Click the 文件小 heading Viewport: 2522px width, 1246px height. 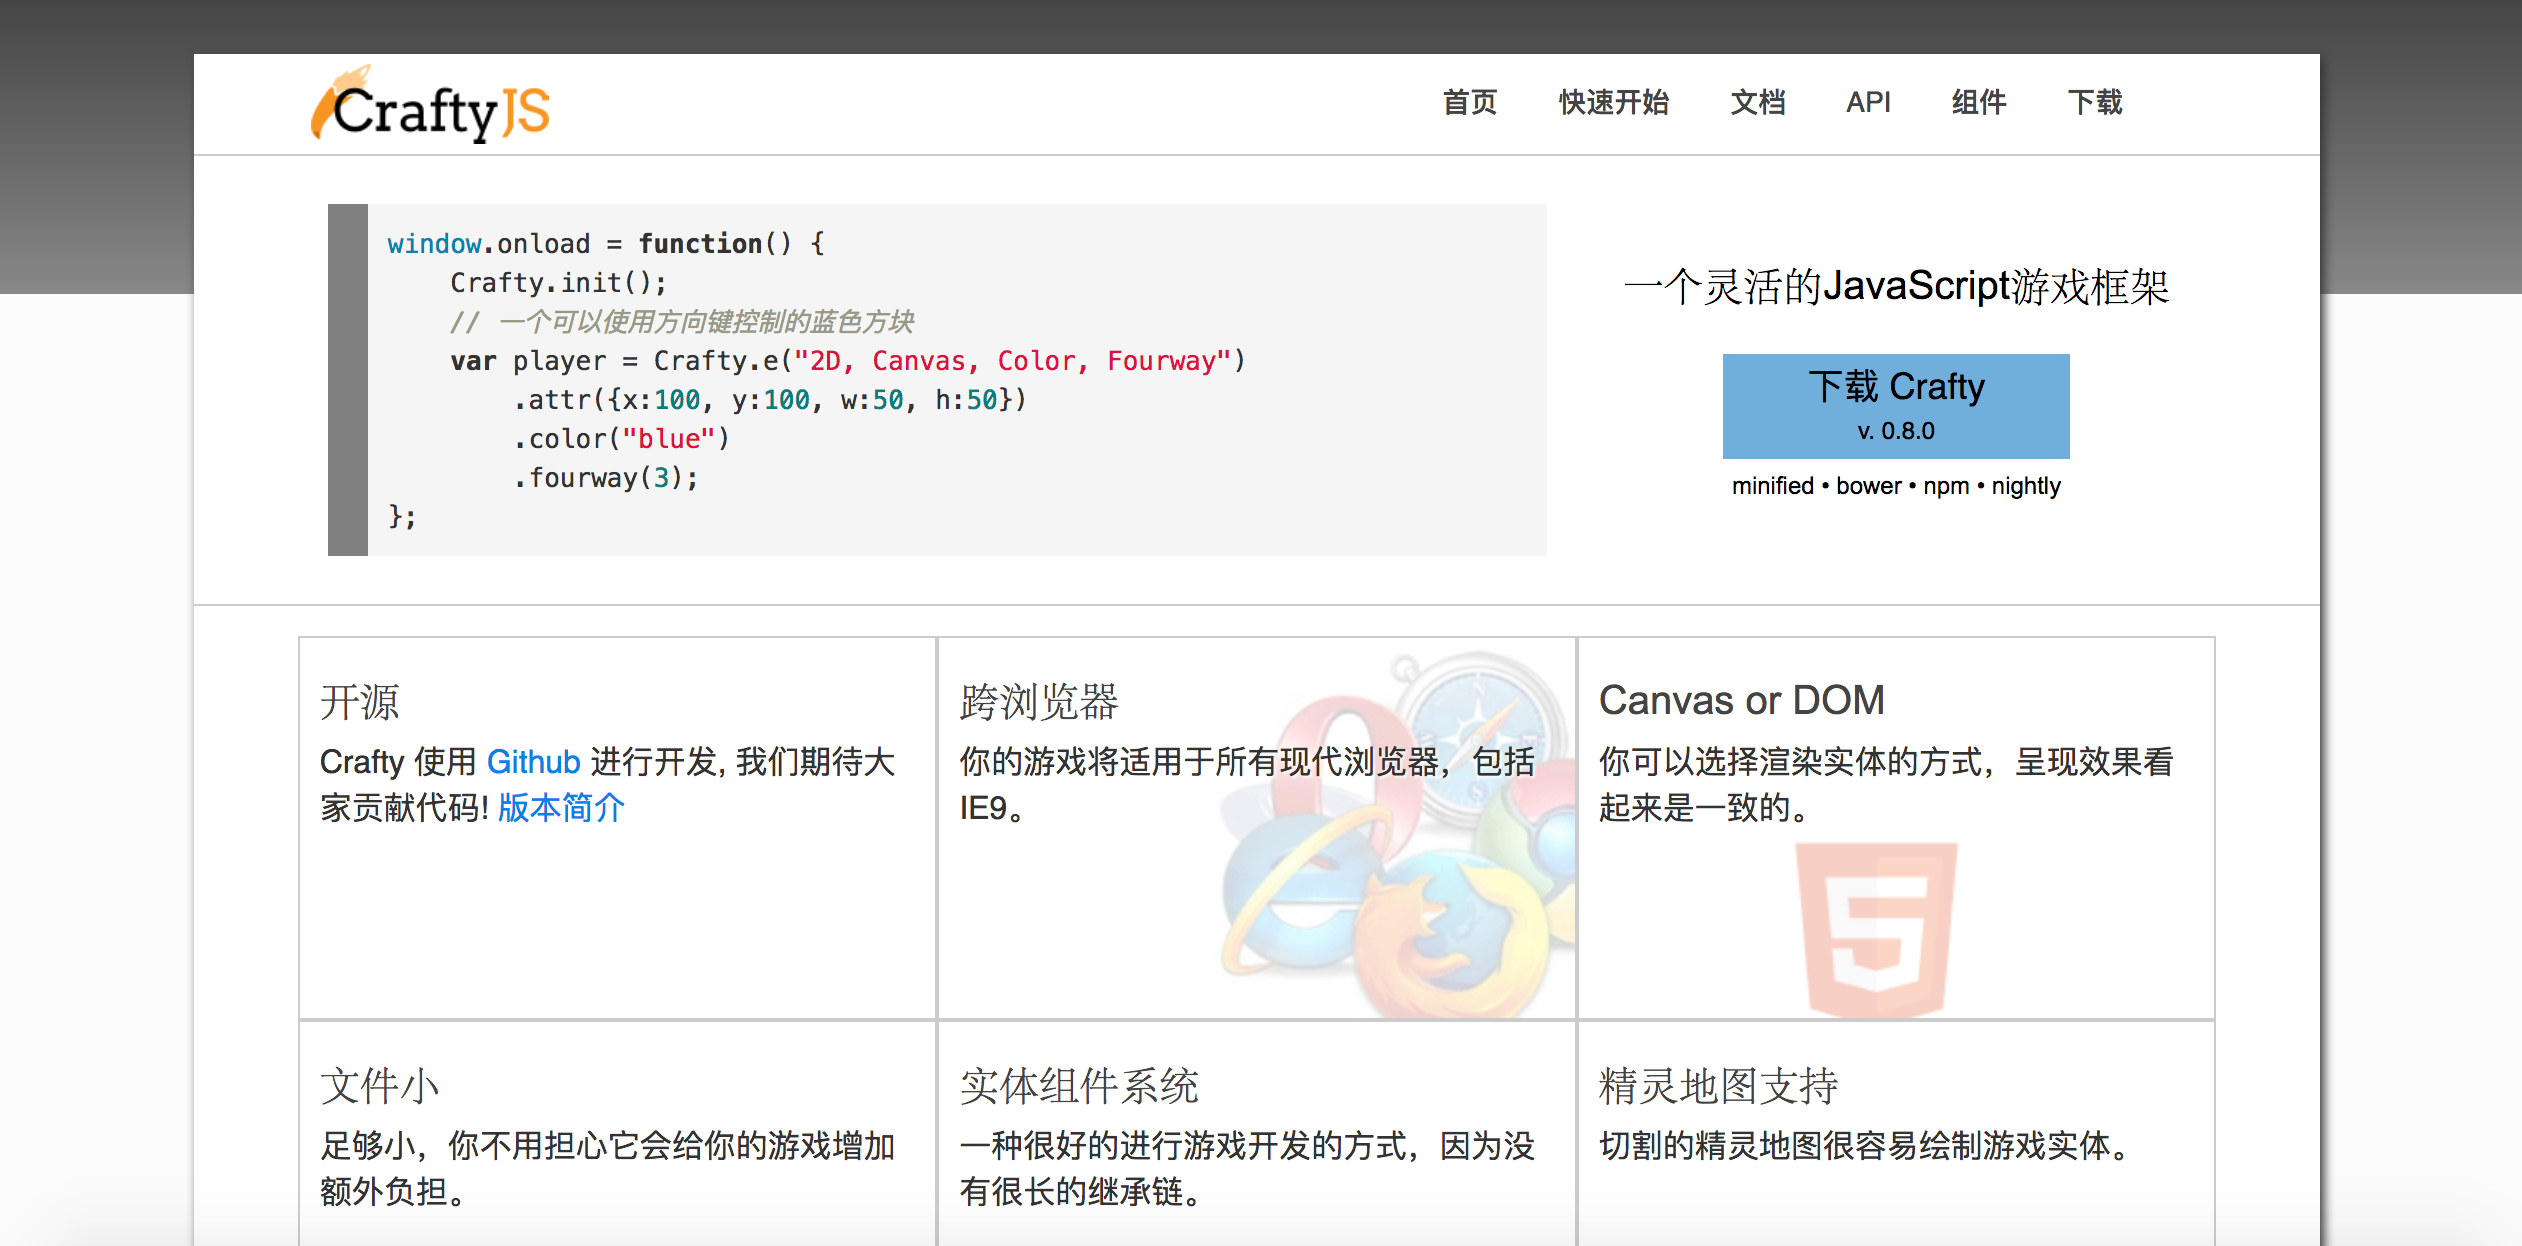click(x=380, y=1085)
